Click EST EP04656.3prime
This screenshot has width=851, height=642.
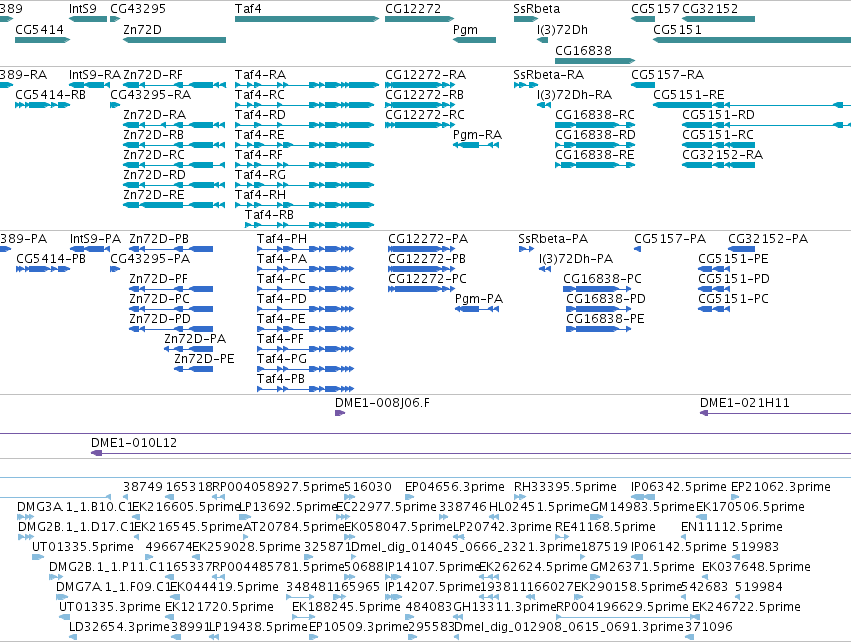[455, 487]
